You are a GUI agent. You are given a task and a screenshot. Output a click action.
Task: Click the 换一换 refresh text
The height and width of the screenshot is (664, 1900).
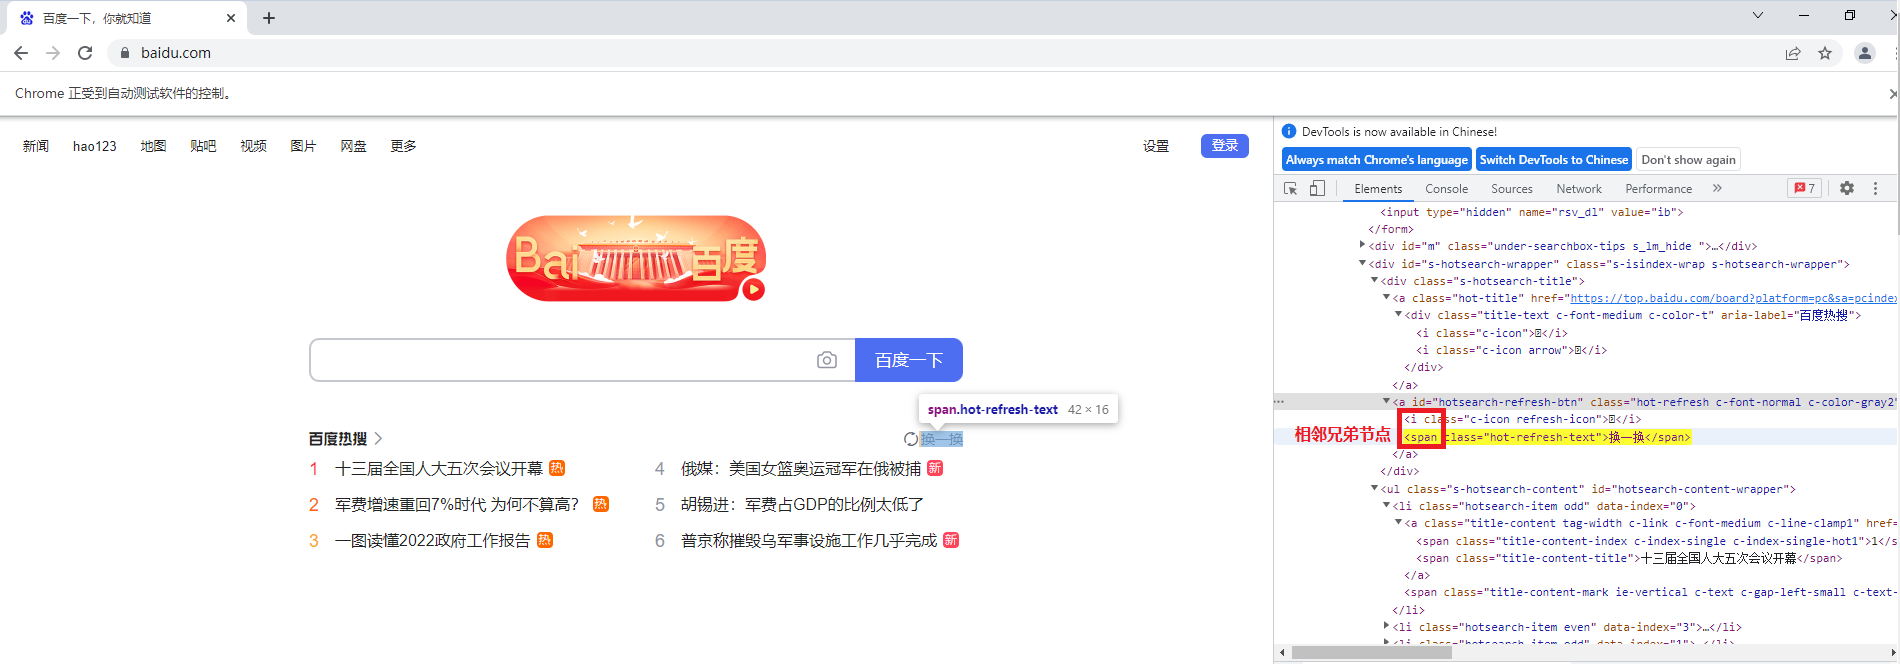point(942,439)
